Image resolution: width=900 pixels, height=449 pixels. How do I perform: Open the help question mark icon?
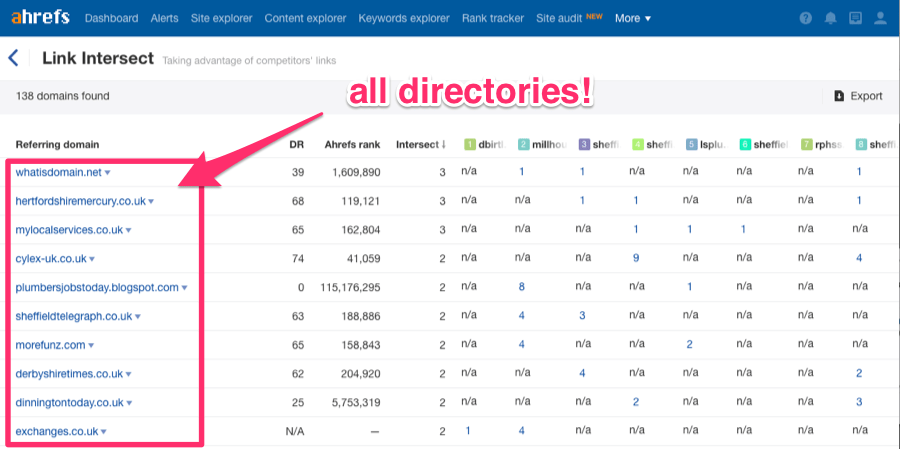806,19
